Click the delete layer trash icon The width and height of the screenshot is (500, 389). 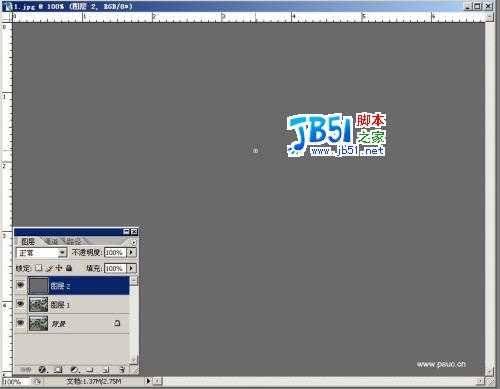pyautogui.click(x=122, y=369)
